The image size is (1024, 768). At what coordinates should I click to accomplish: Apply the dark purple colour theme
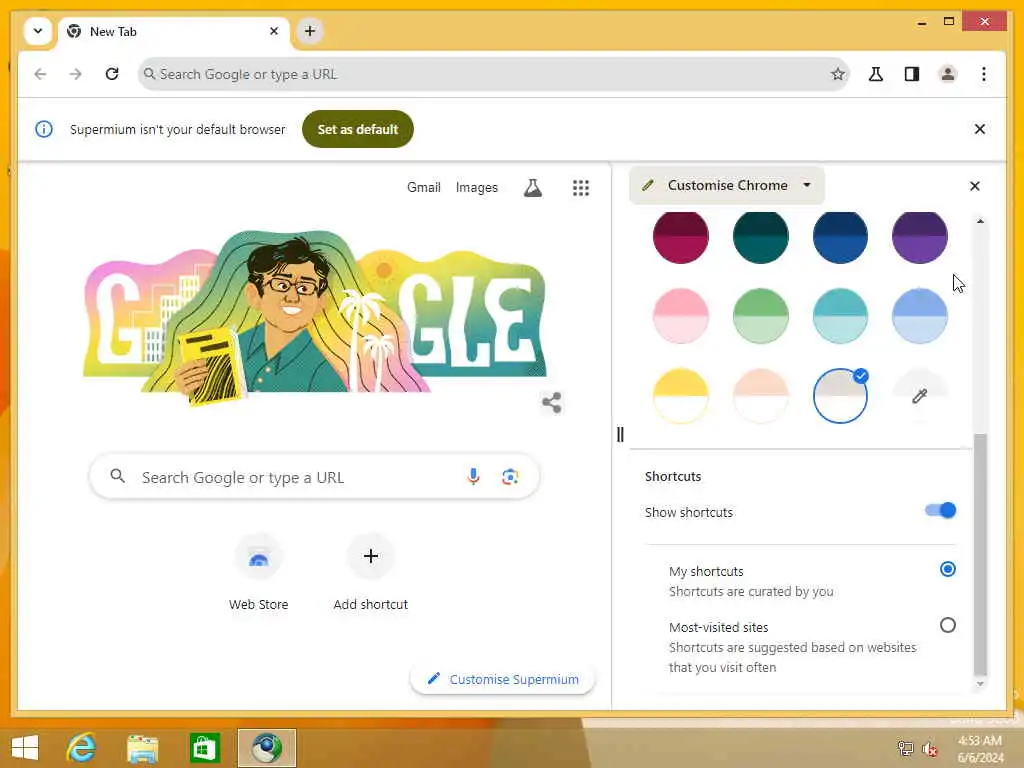[x=919, y=236]
